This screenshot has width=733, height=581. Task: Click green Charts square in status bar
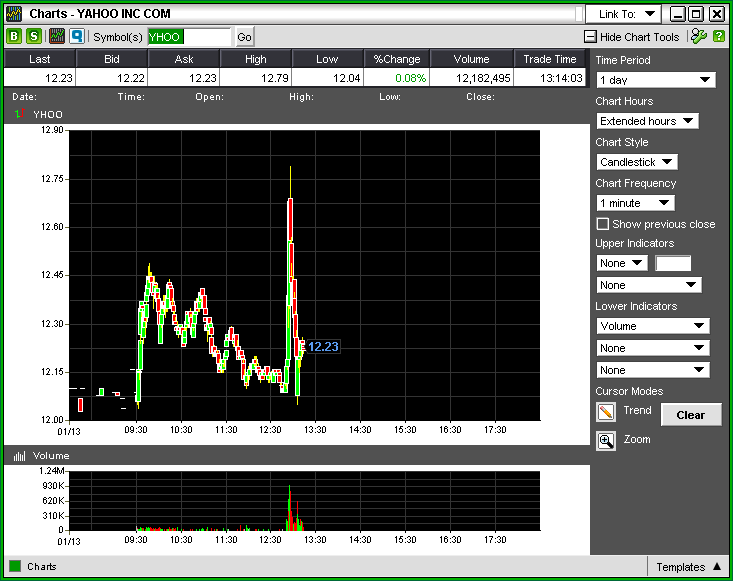[15, 567]
